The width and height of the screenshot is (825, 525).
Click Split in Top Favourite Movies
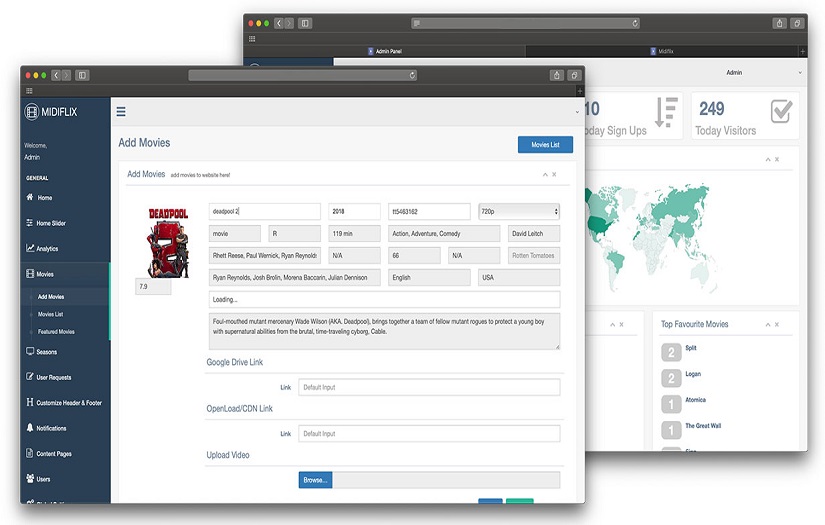pos(691,348)
